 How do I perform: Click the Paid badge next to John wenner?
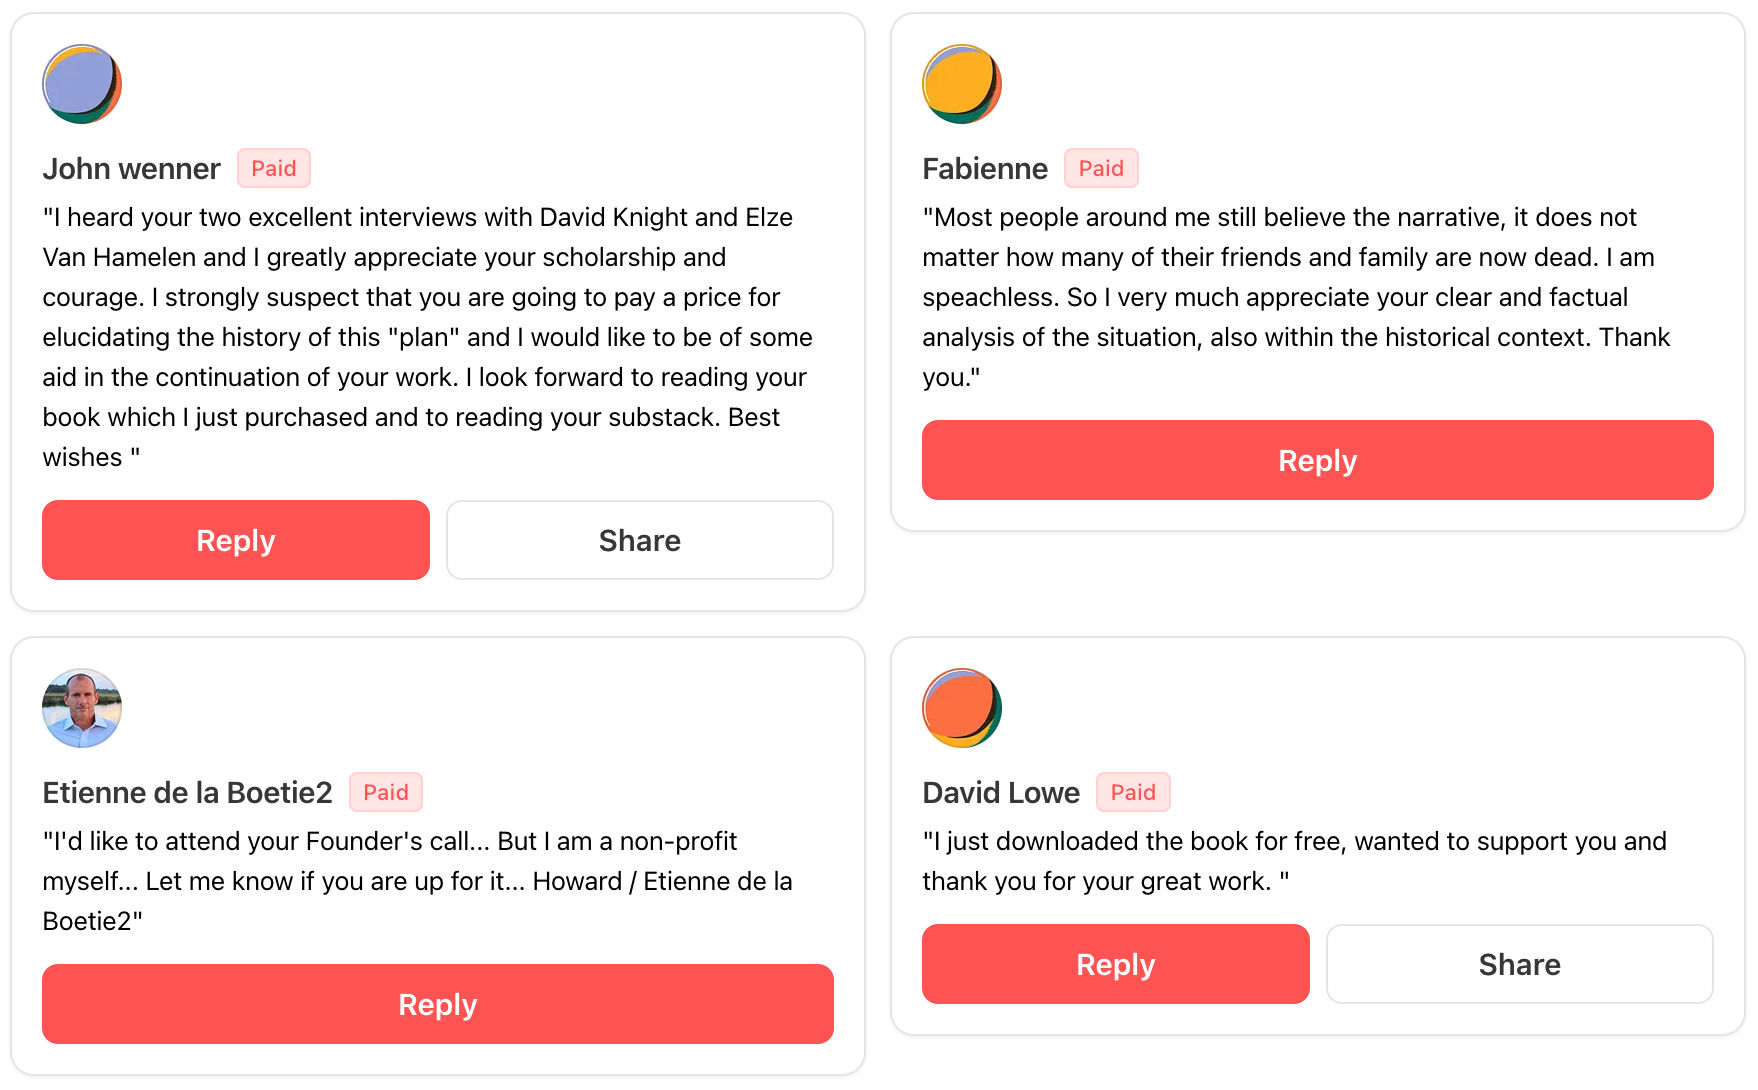pyautogui.click(x=274, y=168)
